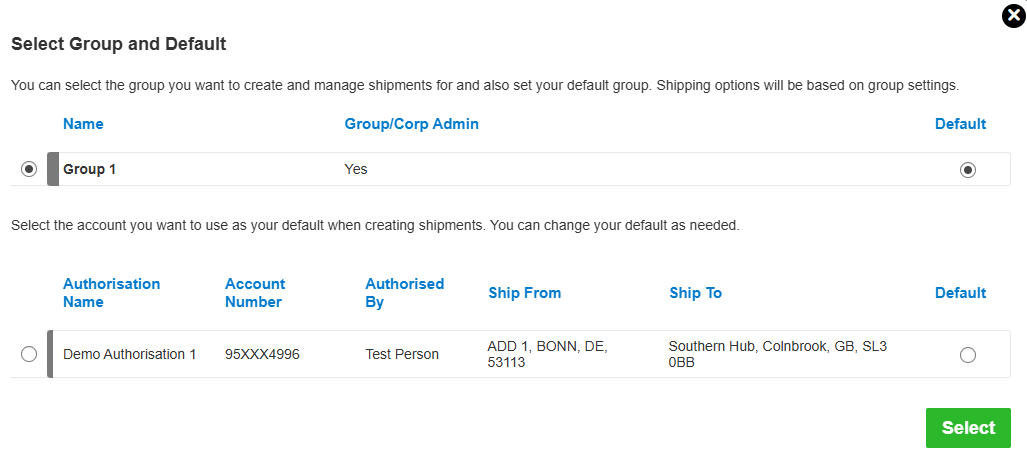Click the Group 1 name text
This screenshot has height=452, width=1027.
pyautogui.click(x=90, y=169)
